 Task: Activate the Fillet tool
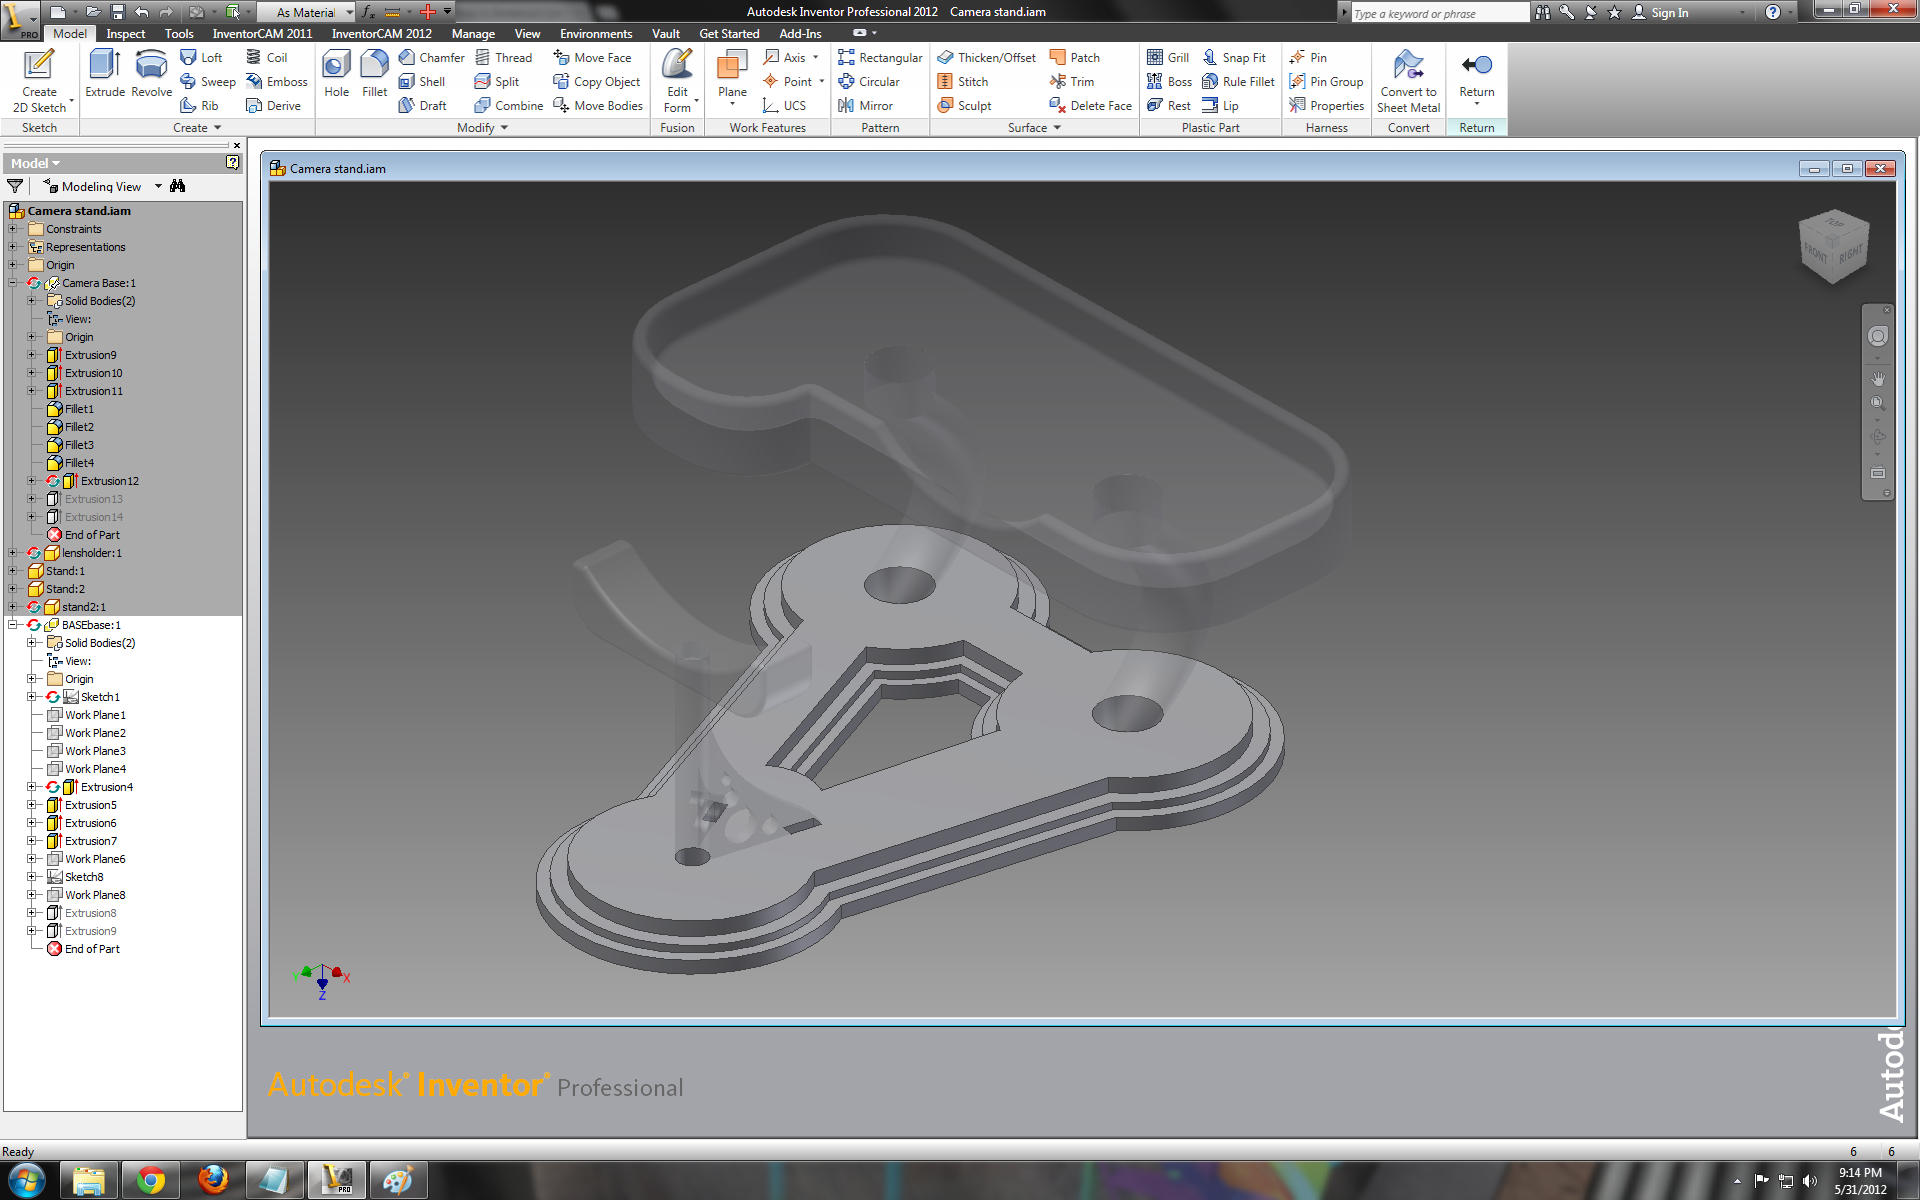pos(374,73)
